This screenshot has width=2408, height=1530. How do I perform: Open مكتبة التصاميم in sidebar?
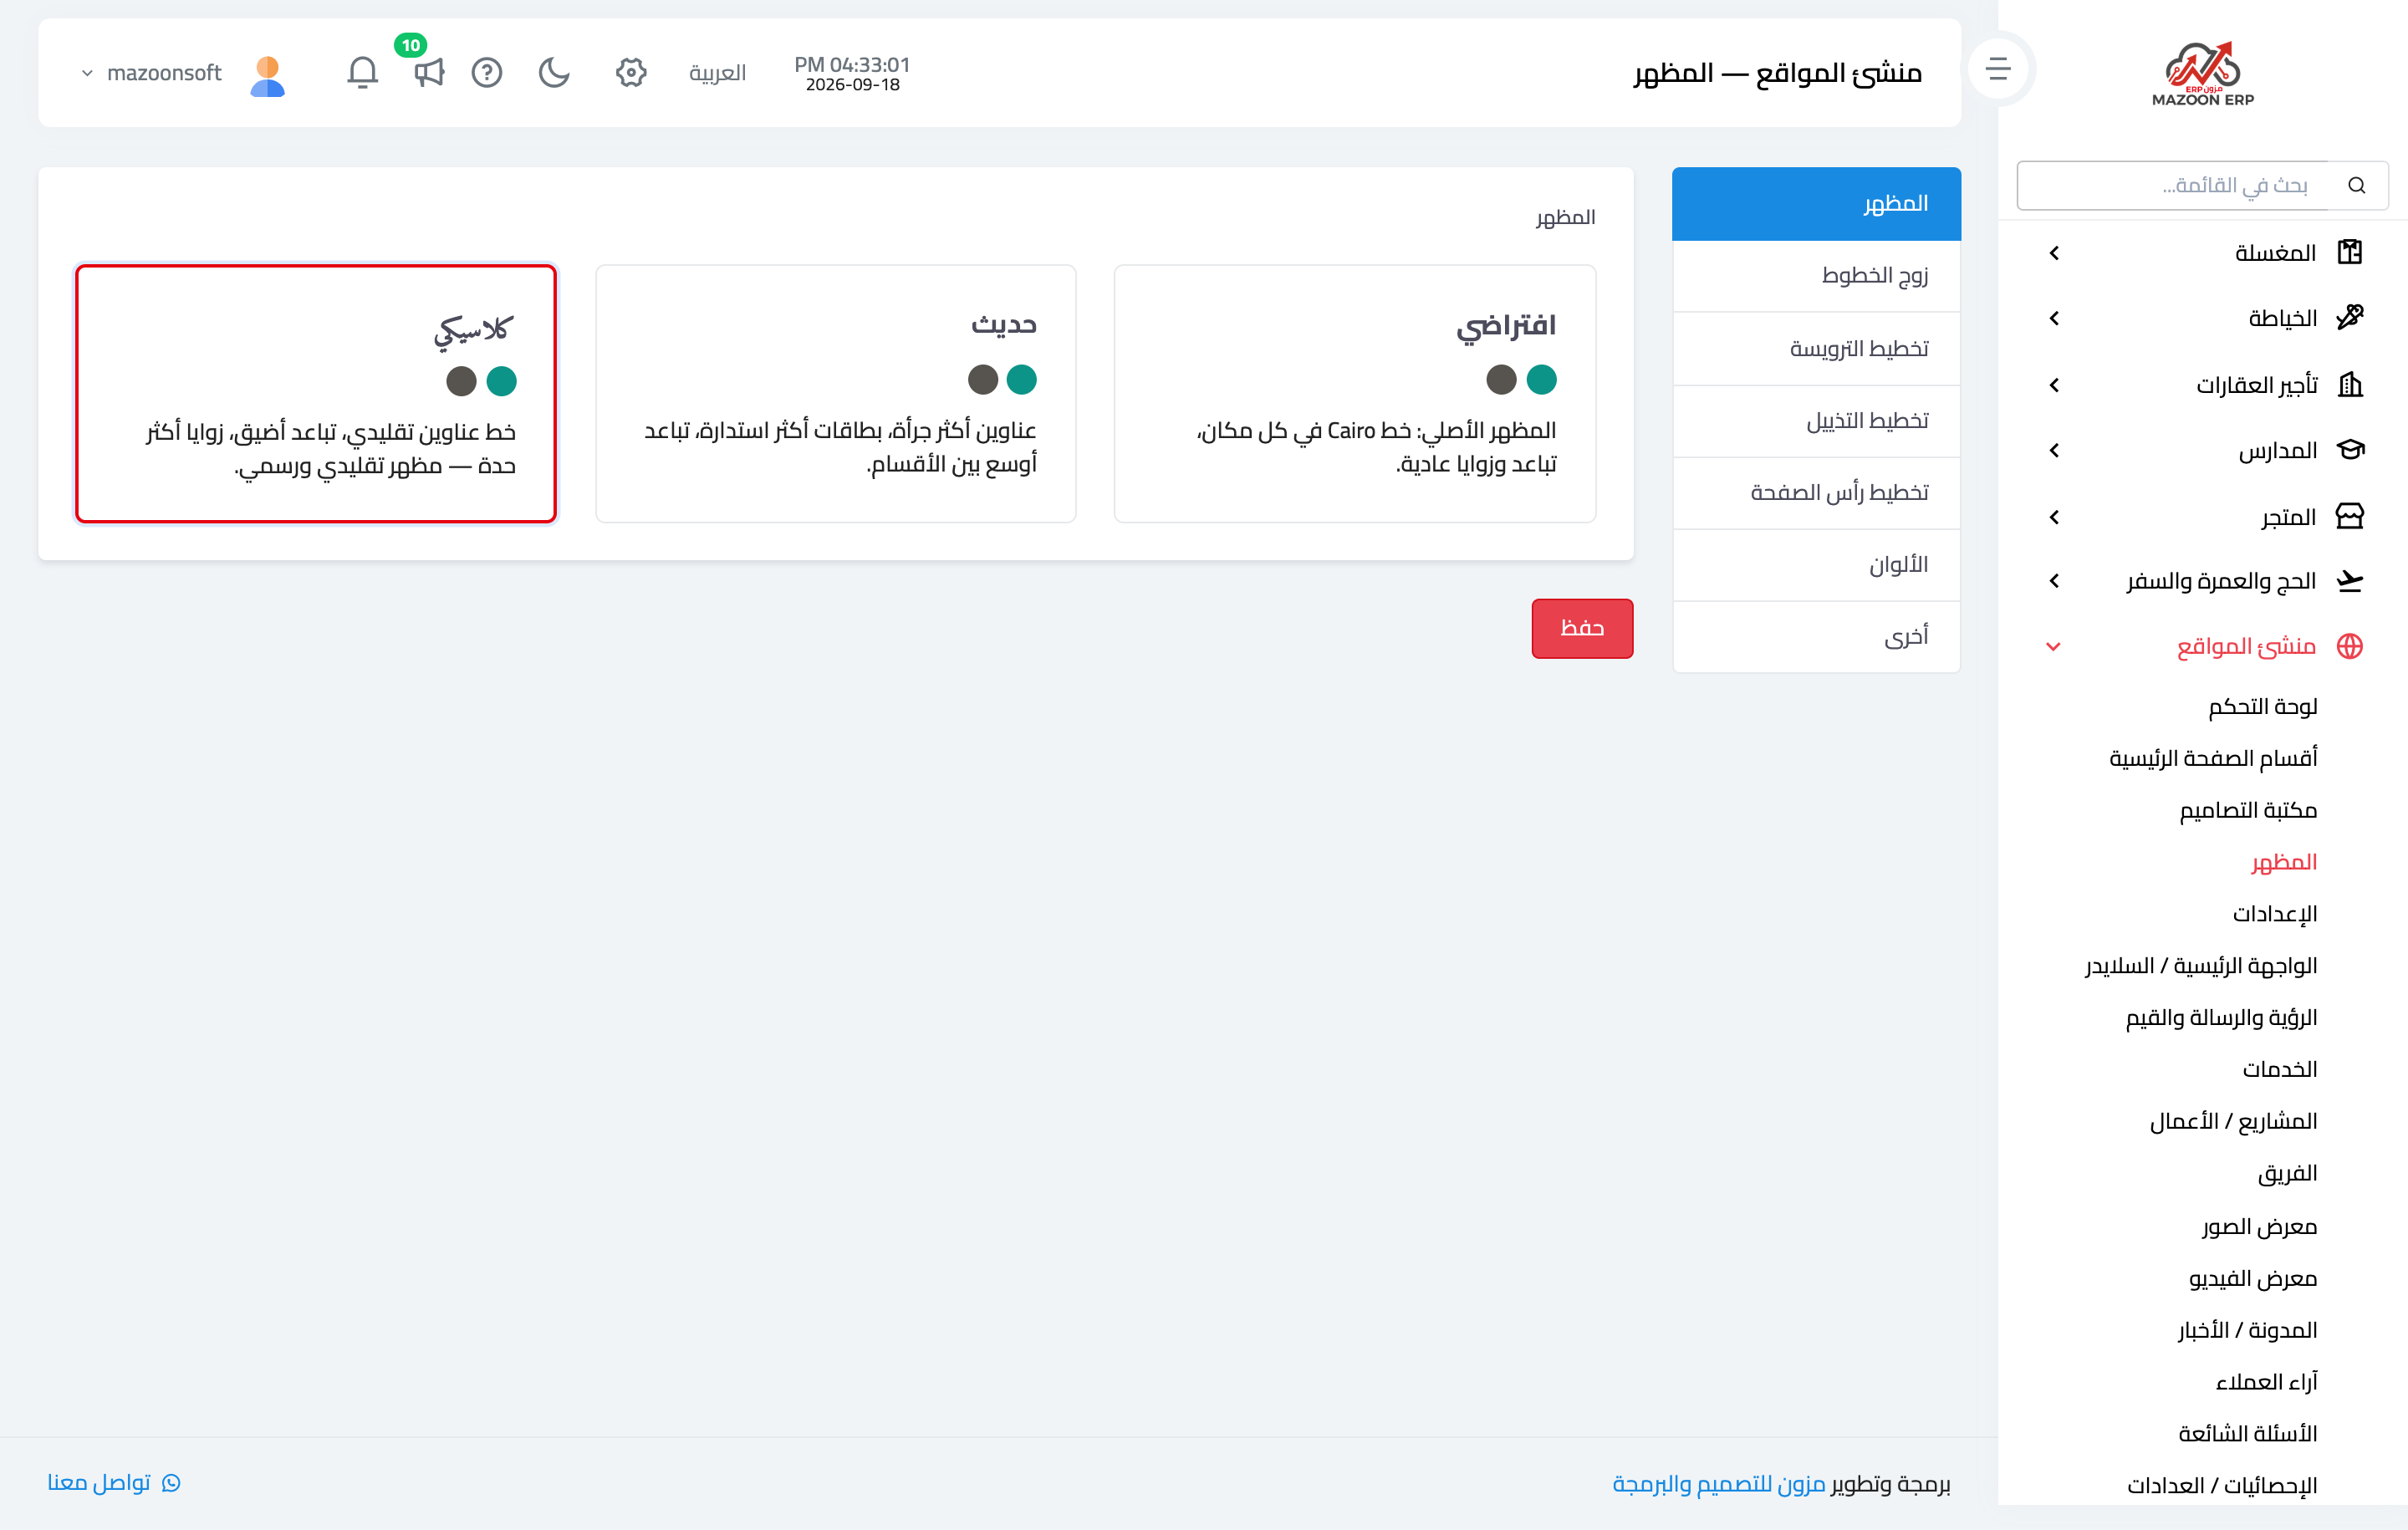pos(2248,811)
